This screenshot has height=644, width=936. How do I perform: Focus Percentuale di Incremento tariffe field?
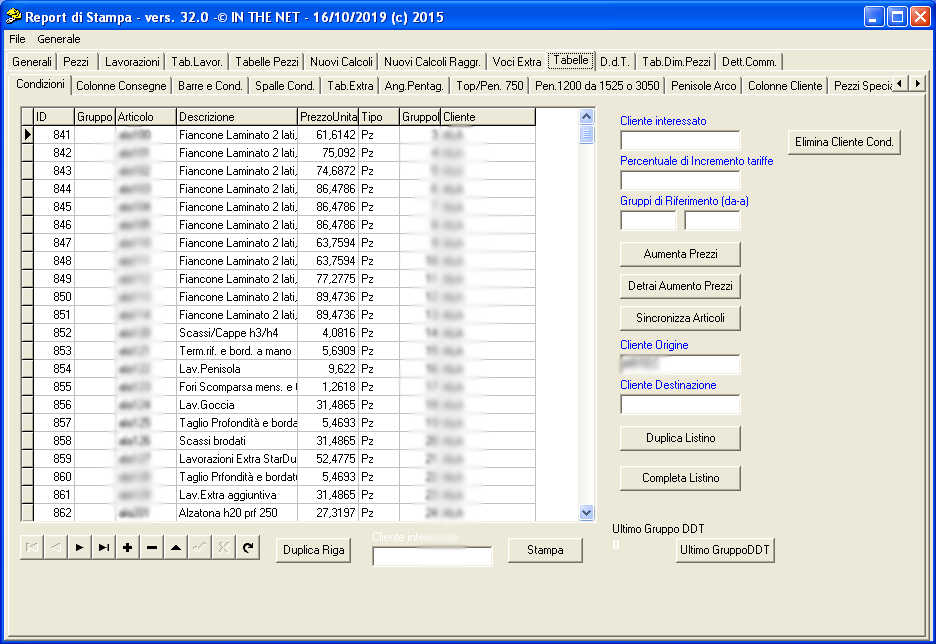tap(680, 180)
